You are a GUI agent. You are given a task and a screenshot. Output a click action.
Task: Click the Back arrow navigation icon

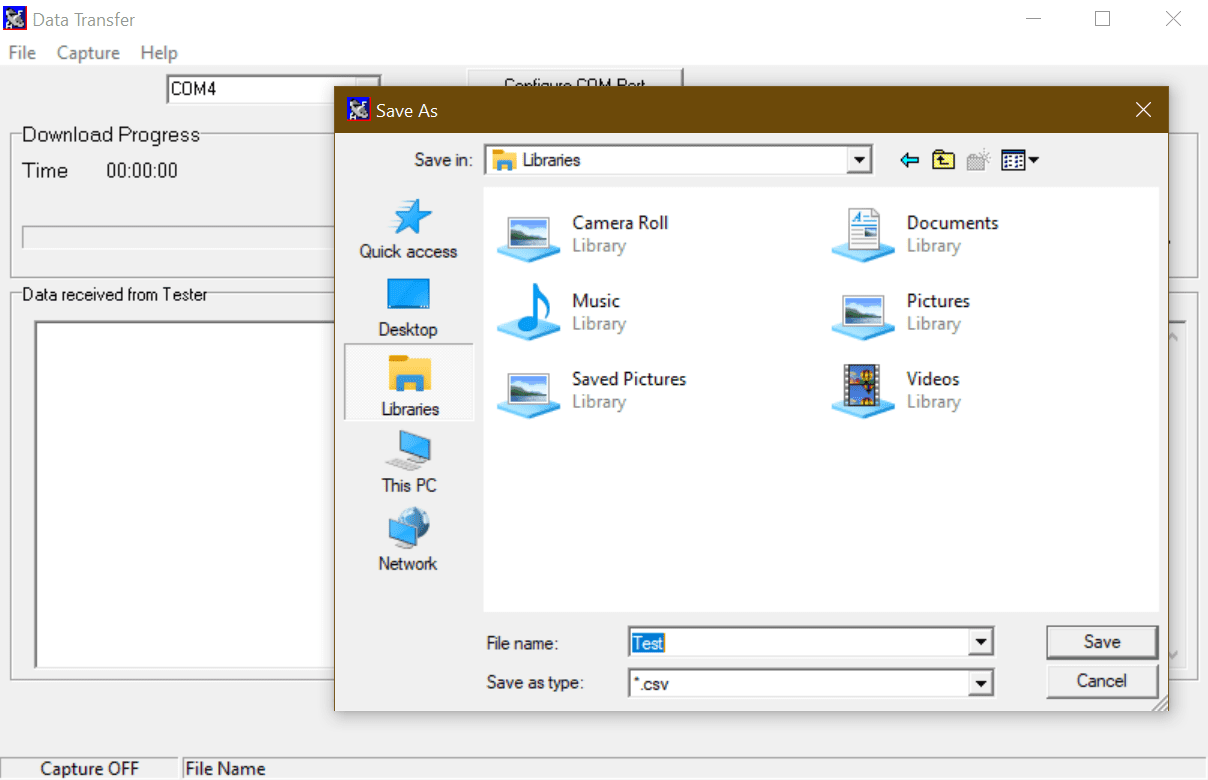[909, 160]
